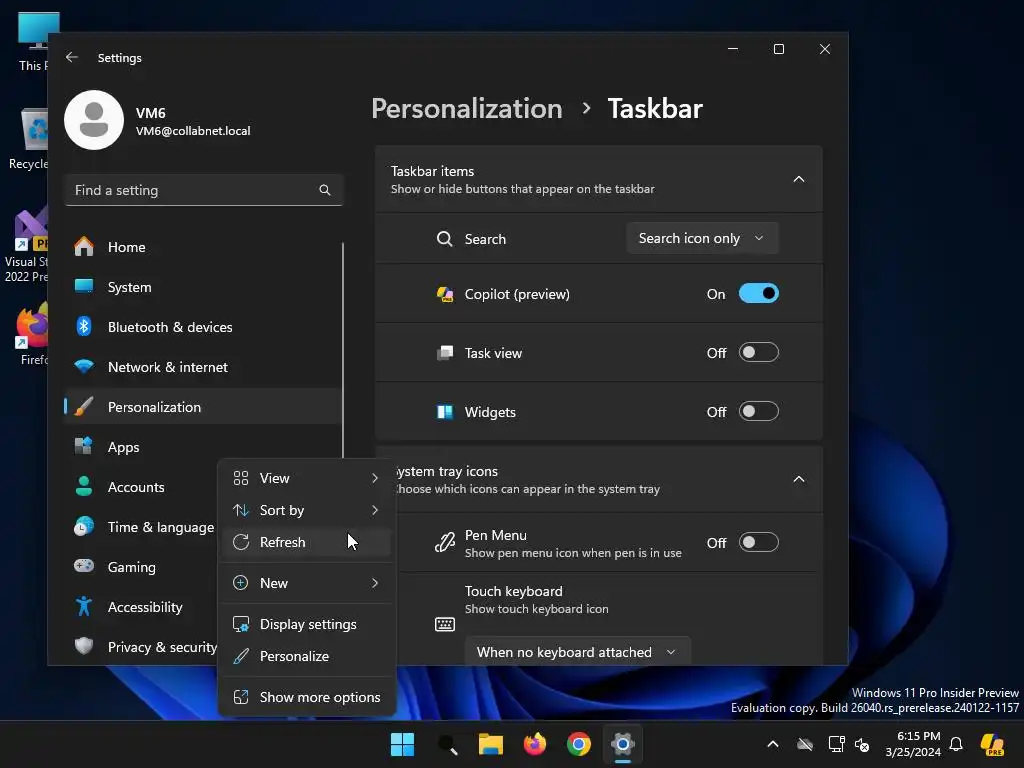This screenshot has width=1024, height=768.
Task: Click the Copilot icon in the Taskbar items list
Action: [445, 294]
